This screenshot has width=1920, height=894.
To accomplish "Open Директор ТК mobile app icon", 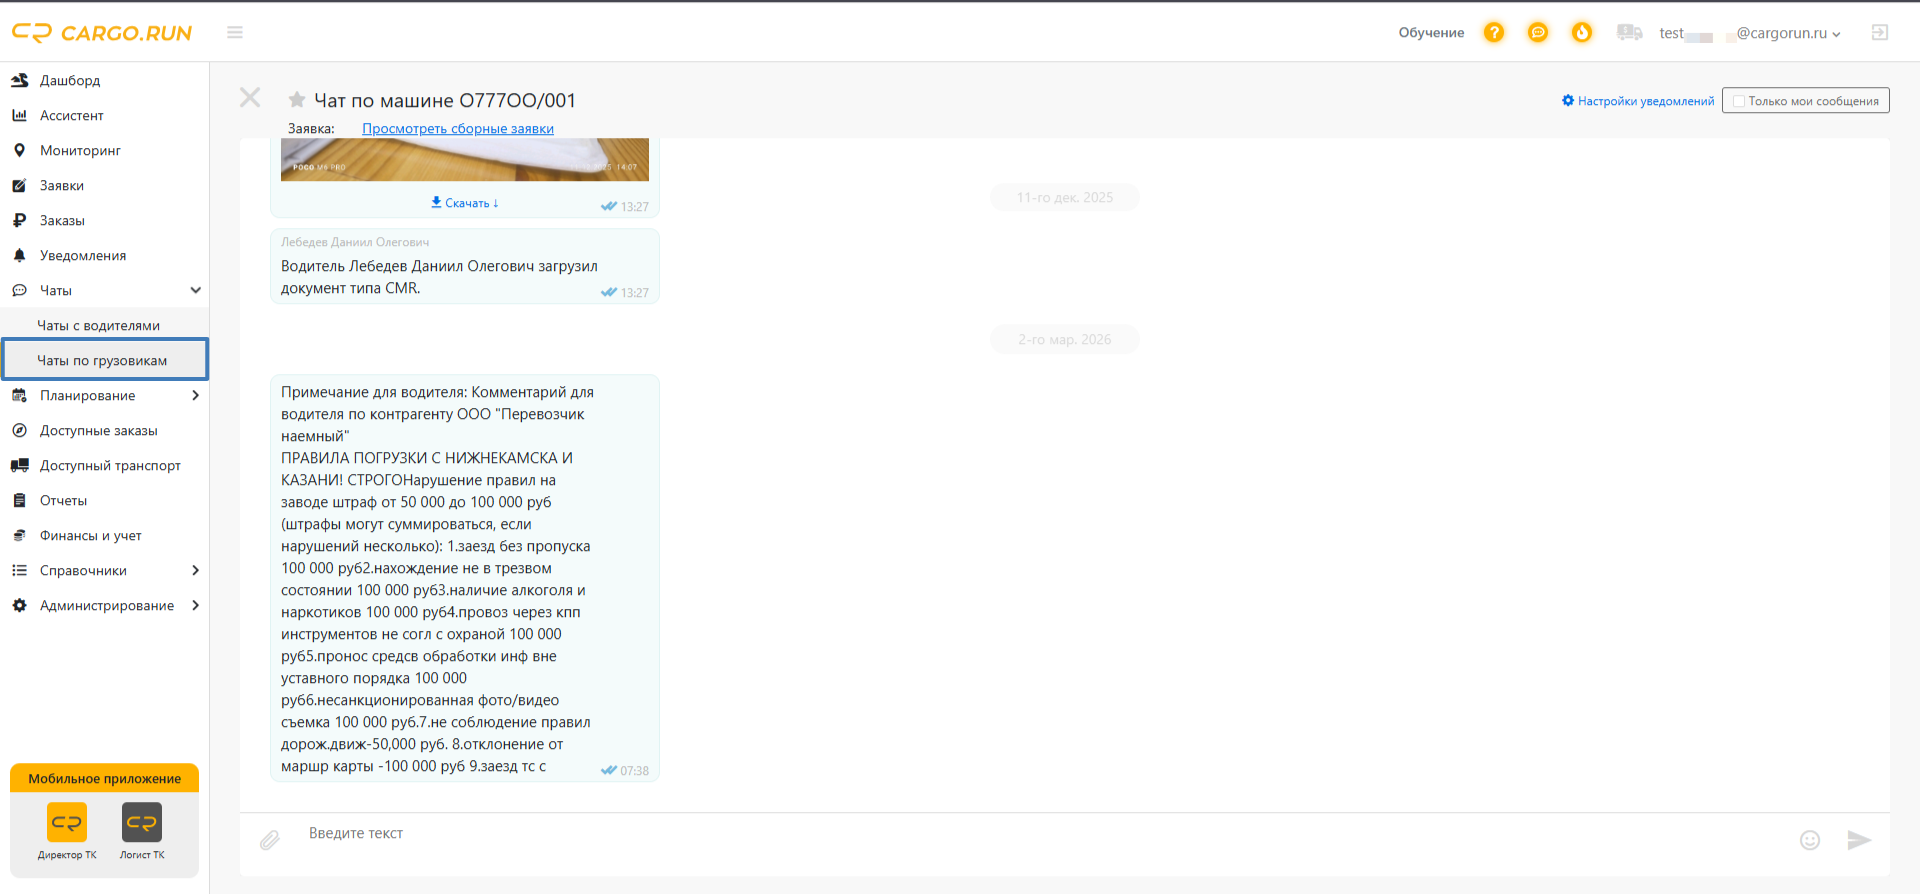I will pyautogui.click(x=67, y=823).
